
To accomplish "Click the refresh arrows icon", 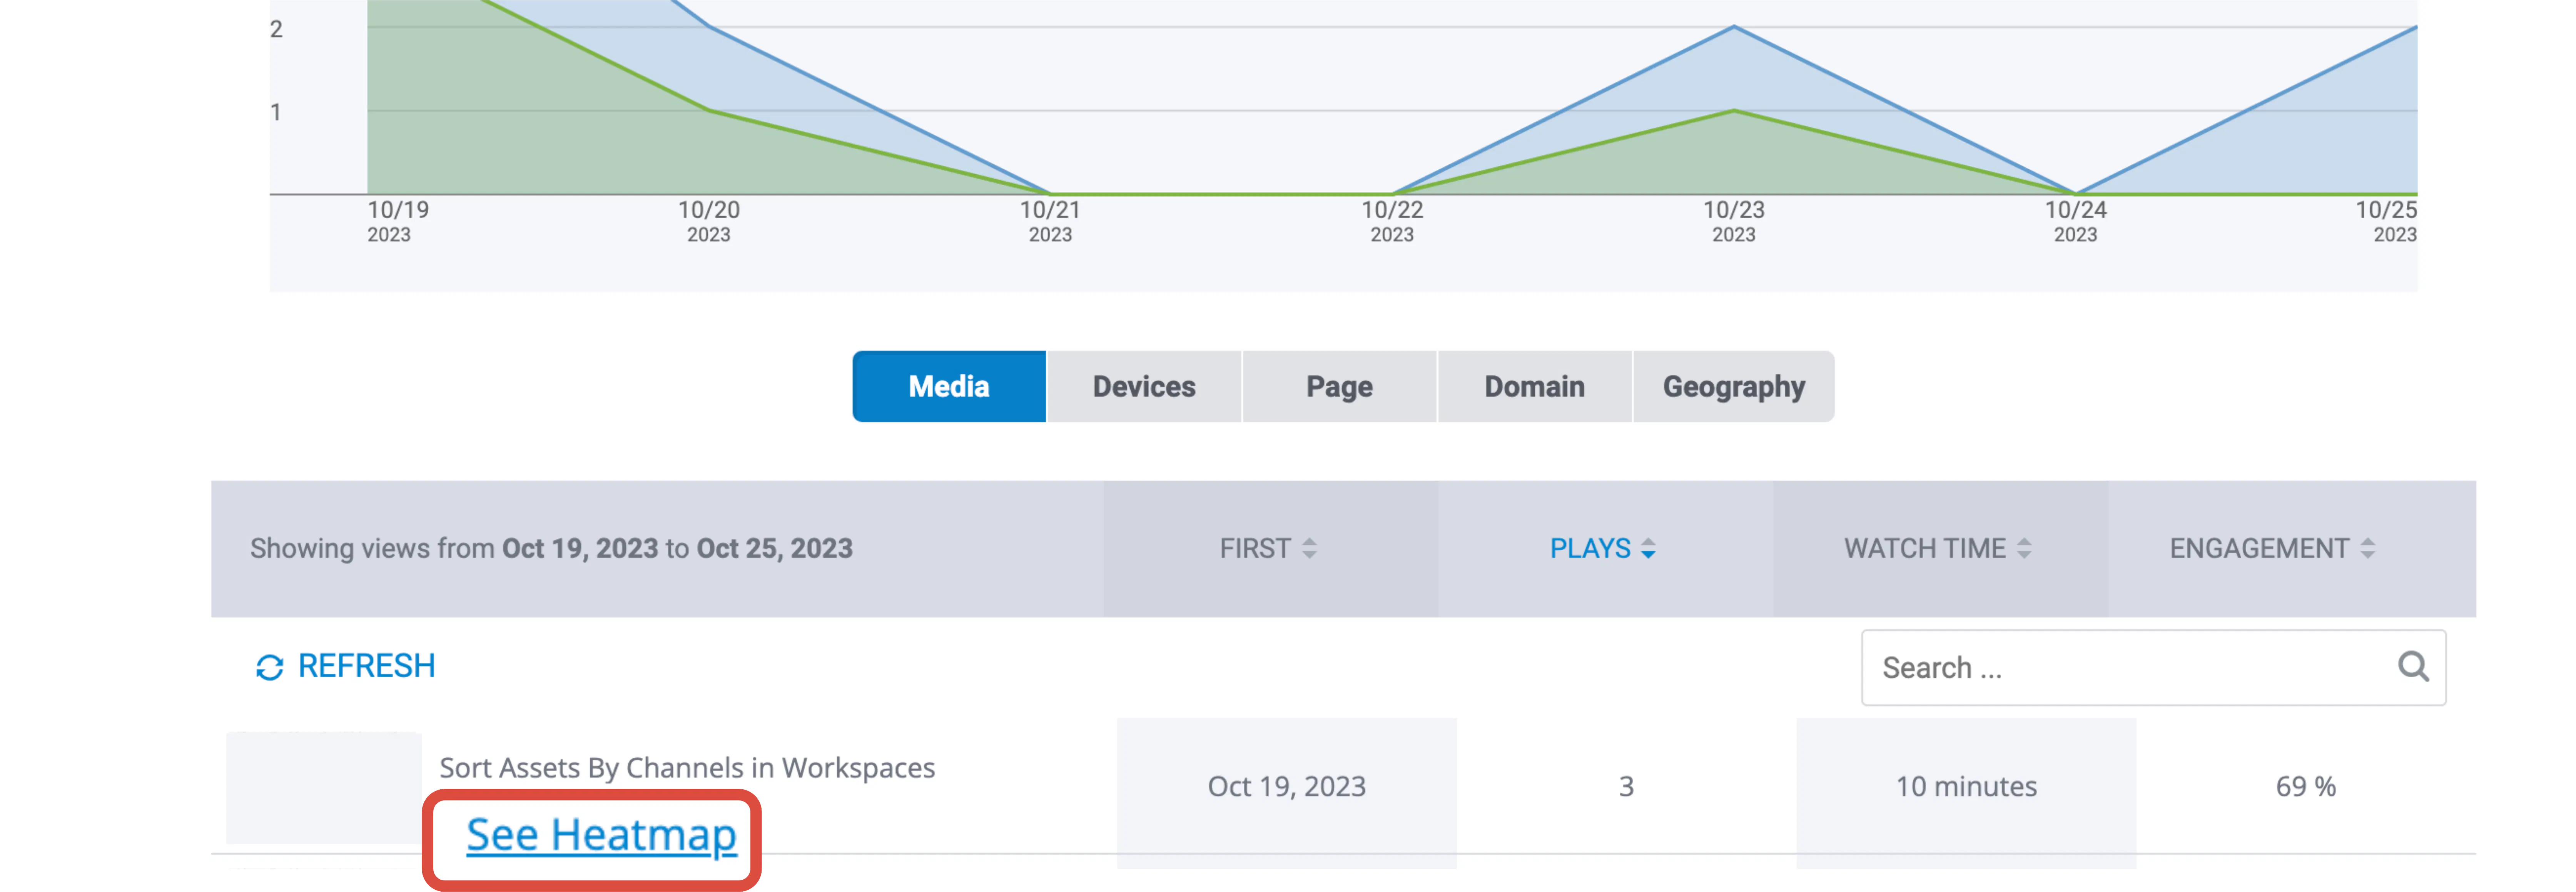I will tap(270, 667).
